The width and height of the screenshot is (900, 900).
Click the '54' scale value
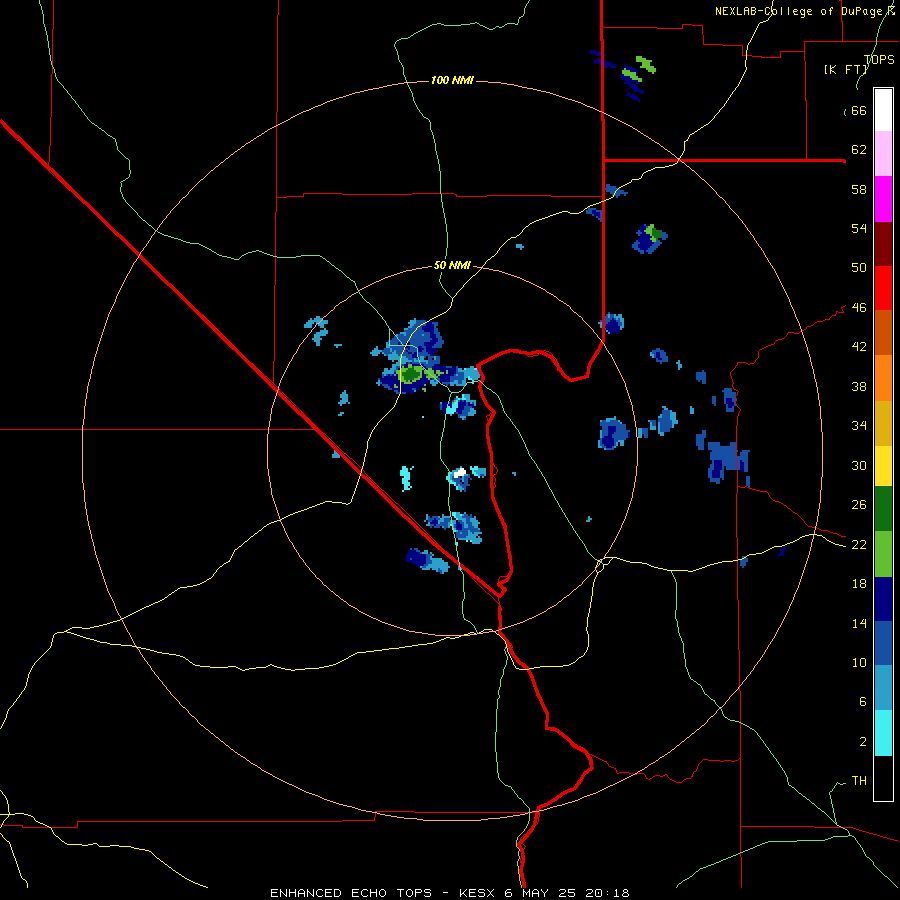click(859, 228)
